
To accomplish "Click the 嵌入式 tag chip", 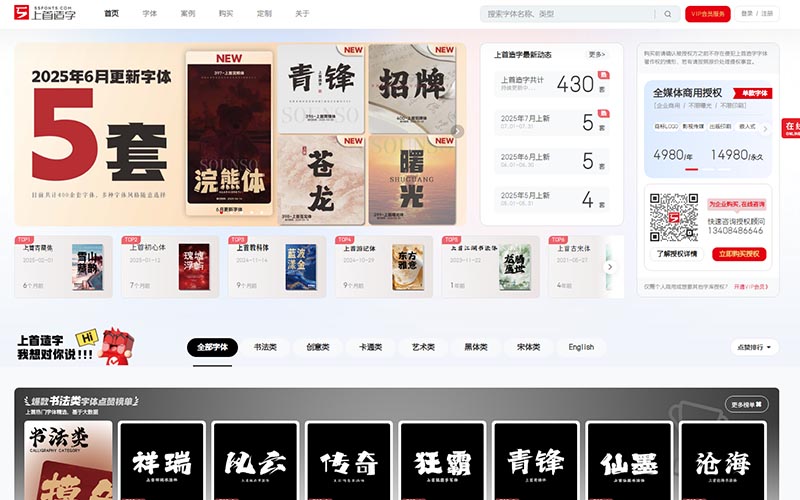I will pyautogui.click(x=747, y=126).
